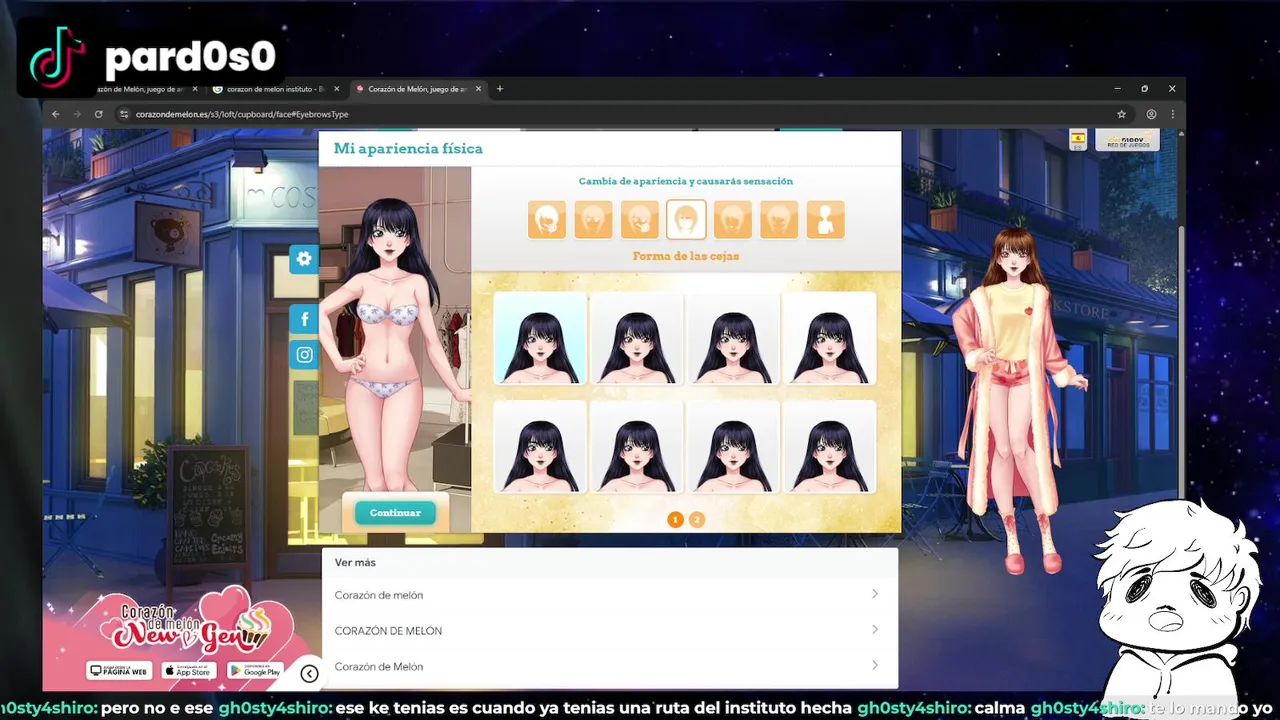Viewport: 1280px width, 720px height.
Task: Open the eyebrows category icon currently highlighted
Action: (x=686, y=220)
